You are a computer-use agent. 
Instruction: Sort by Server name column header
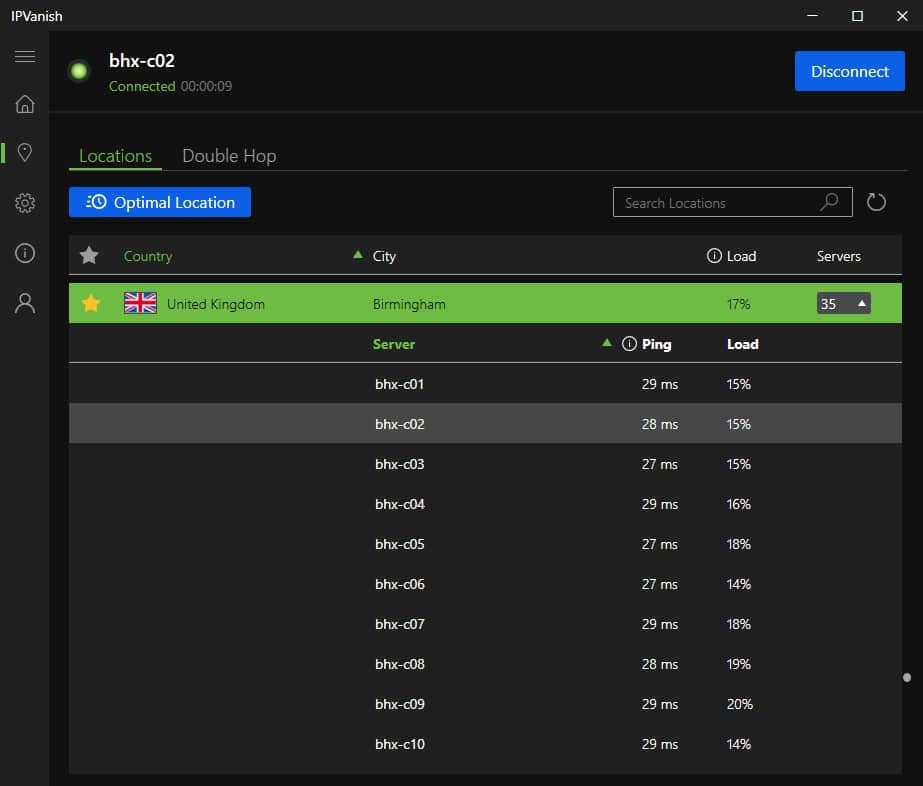394,344
